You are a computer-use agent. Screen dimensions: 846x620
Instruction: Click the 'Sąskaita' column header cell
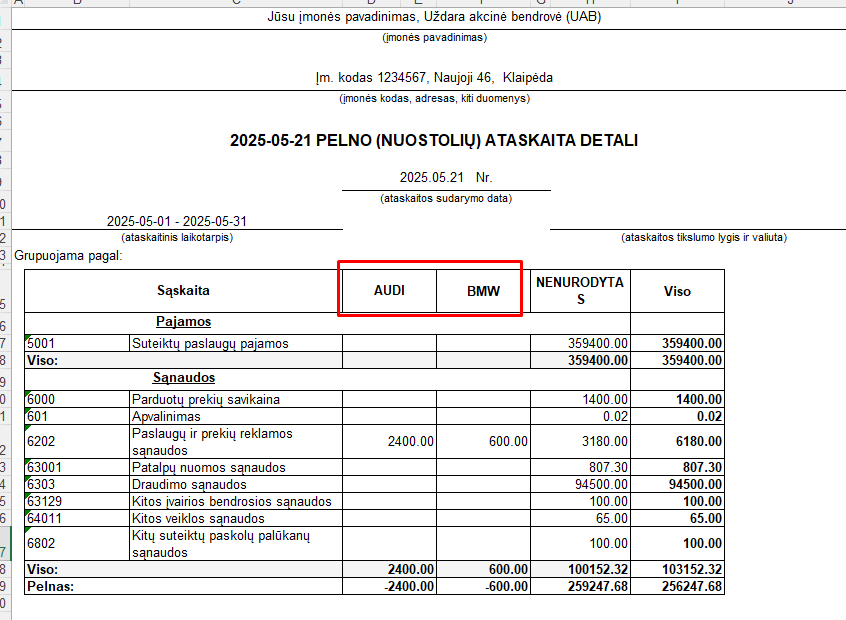pos(183,291)
